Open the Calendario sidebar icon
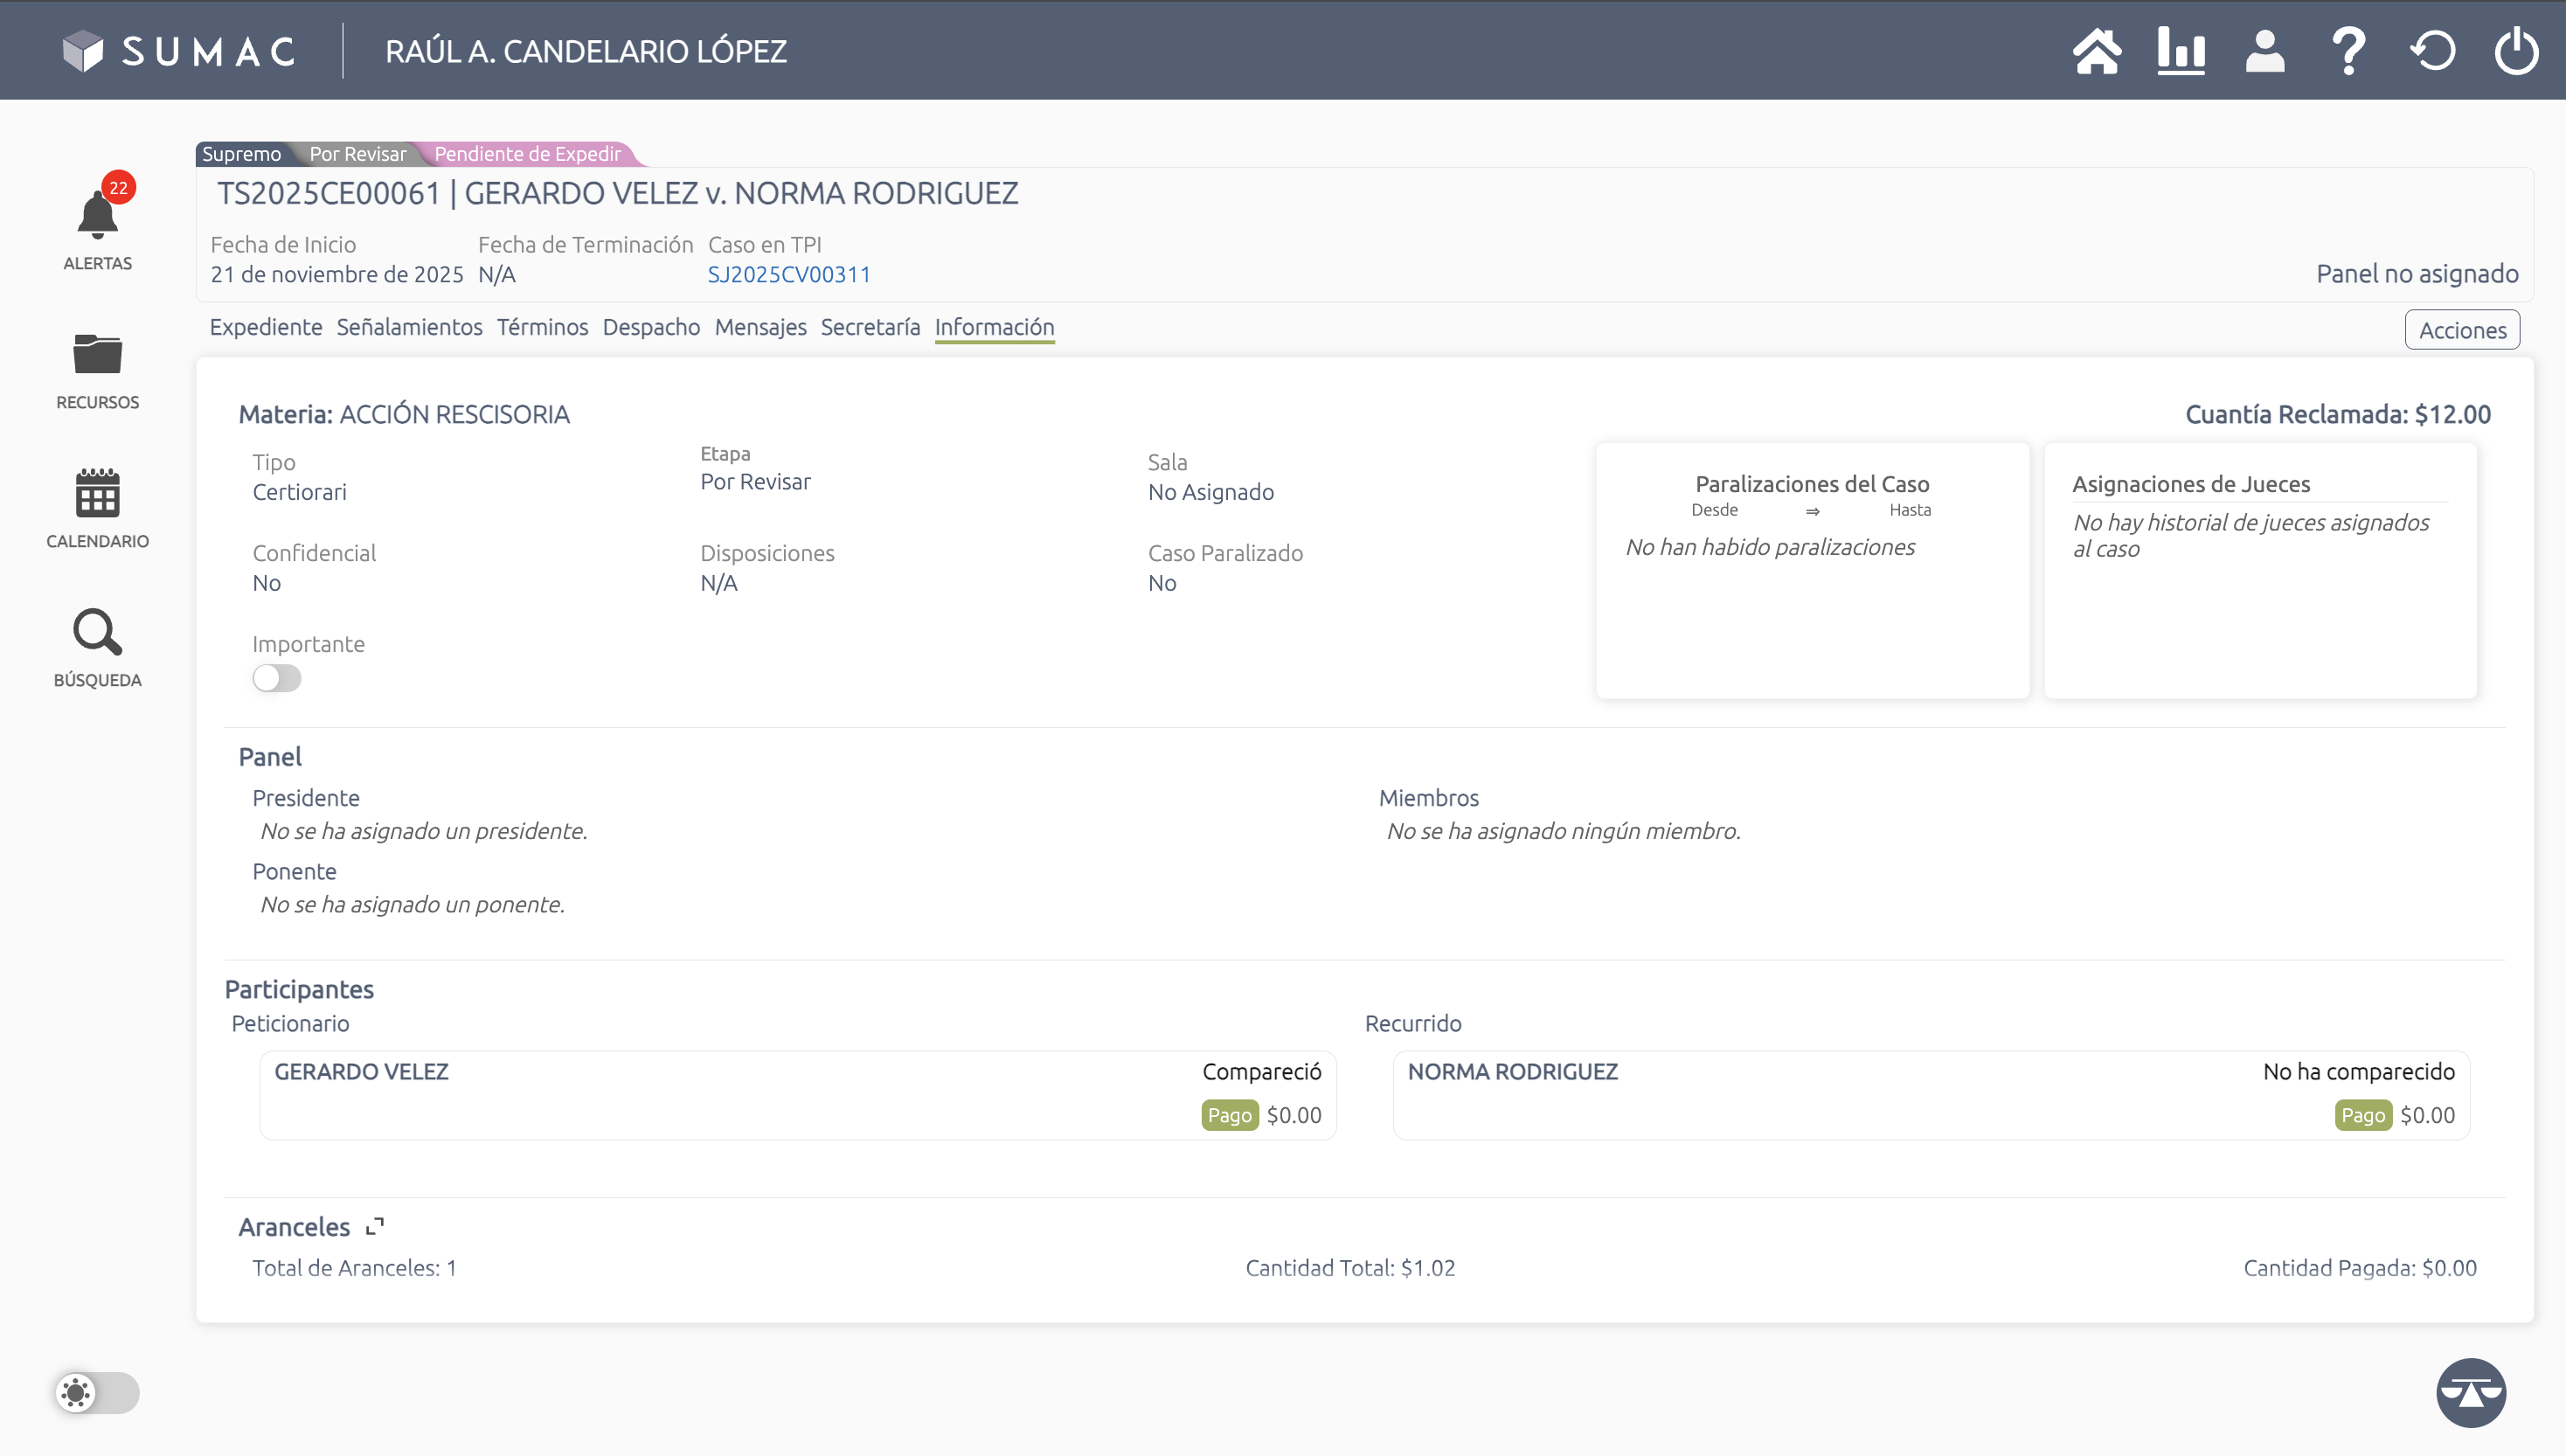 point(98,494)
